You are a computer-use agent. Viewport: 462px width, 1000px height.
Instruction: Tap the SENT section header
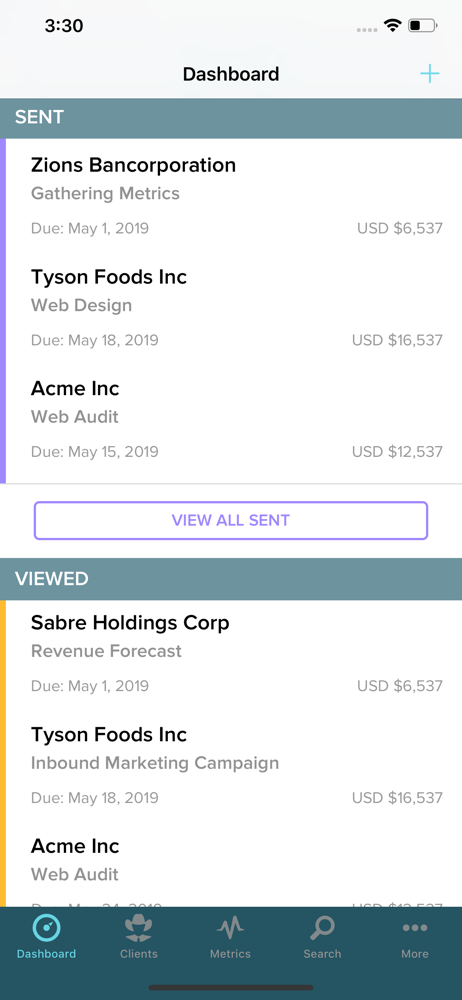point(231,118)
